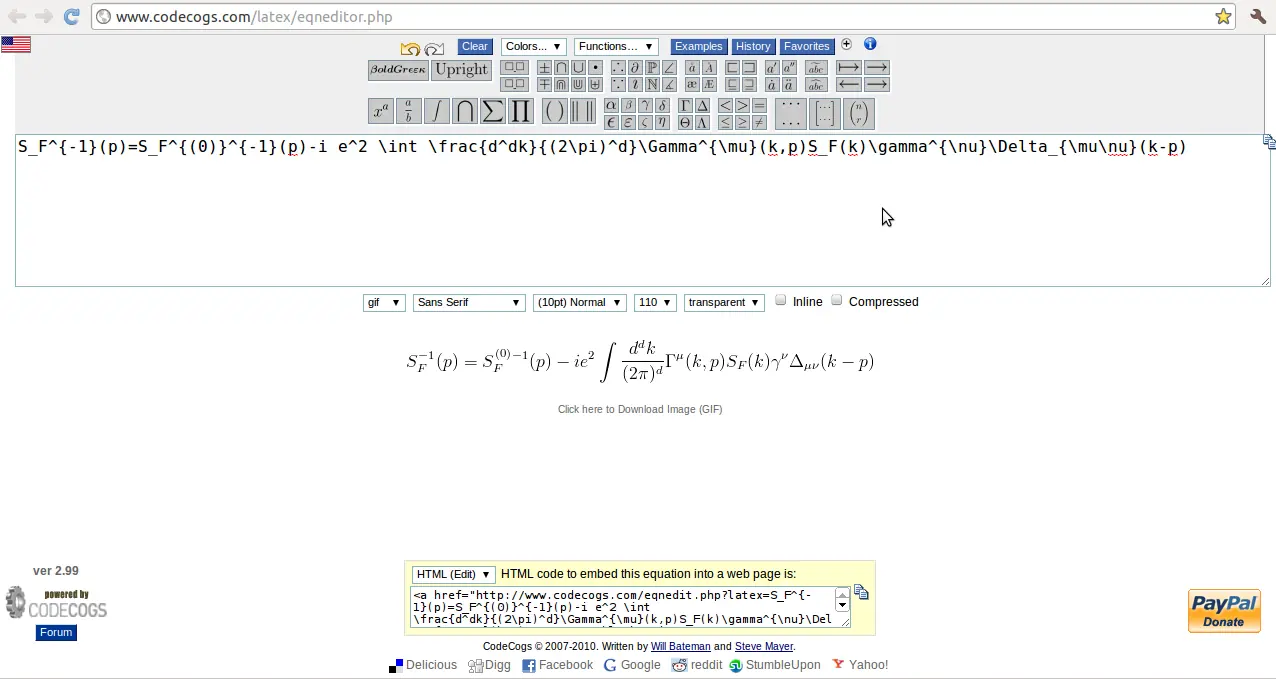The image size is (1276, 679).
Task: Click the blue info icon
Action: pyautogui.click(x=870, y=44)
